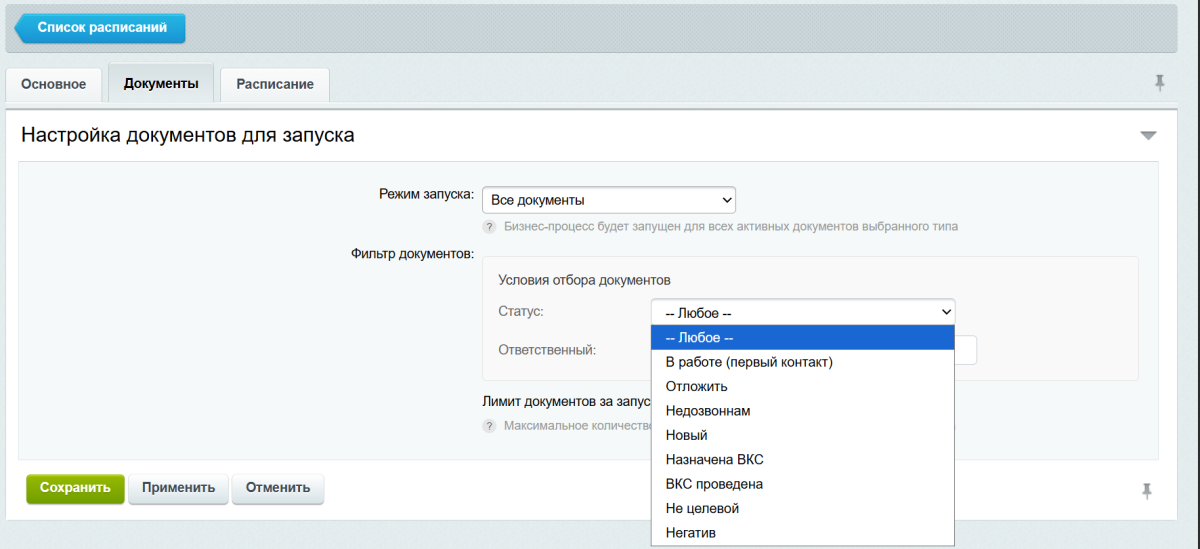1200x549 pixels.
Task: Open the Документы tab
Action: 161,83
